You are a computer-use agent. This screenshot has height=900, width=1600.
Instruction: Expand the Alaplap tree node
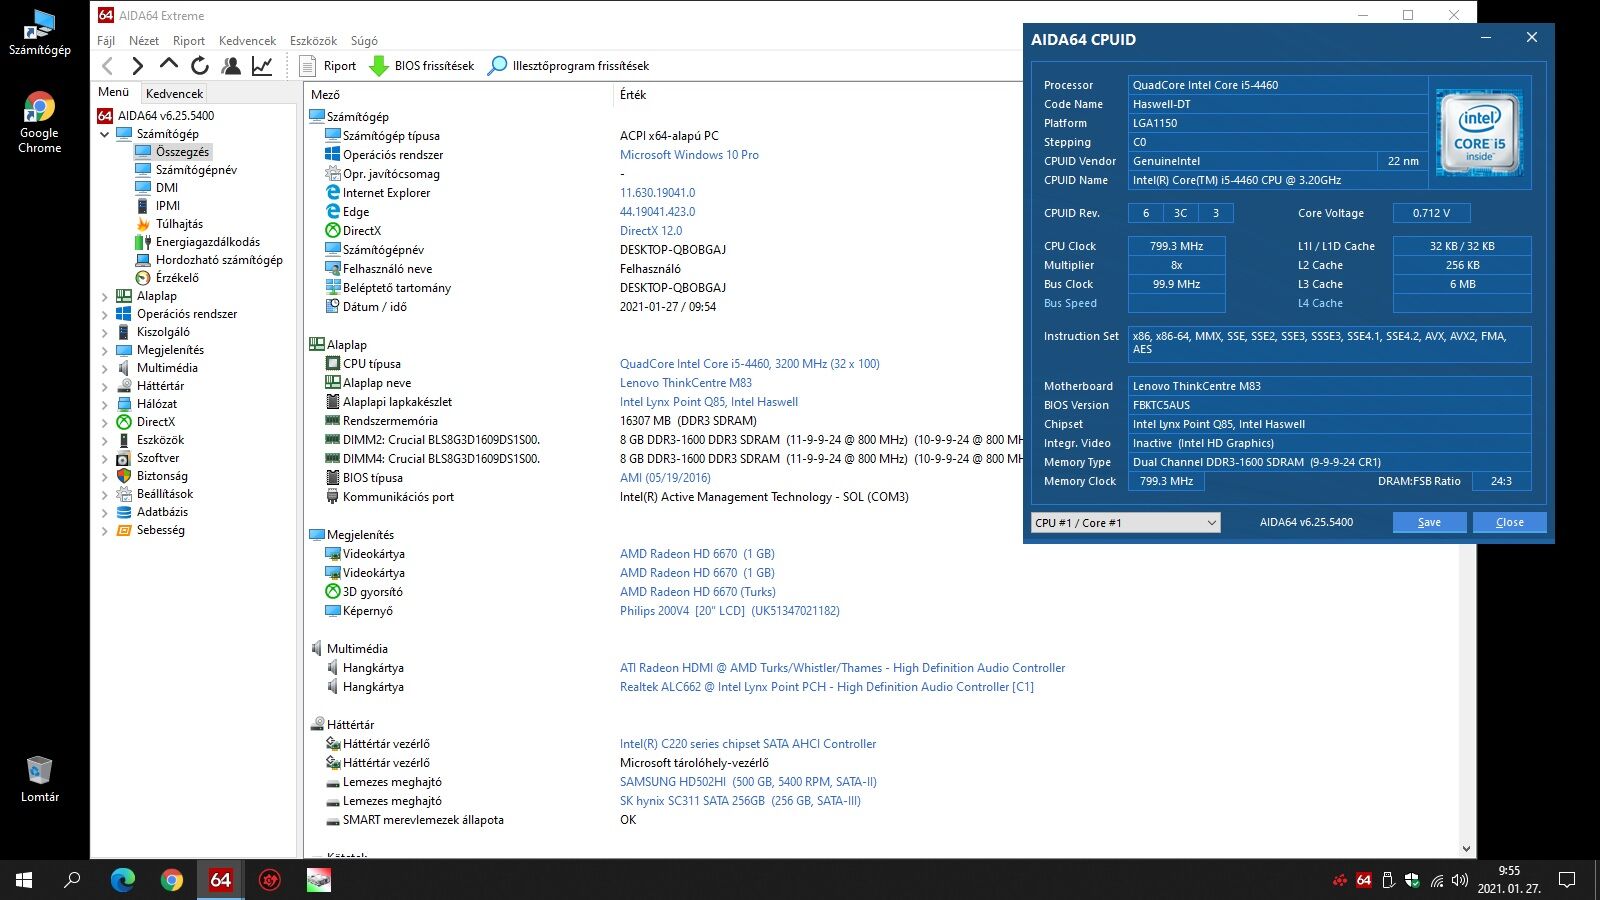point(105,296)
